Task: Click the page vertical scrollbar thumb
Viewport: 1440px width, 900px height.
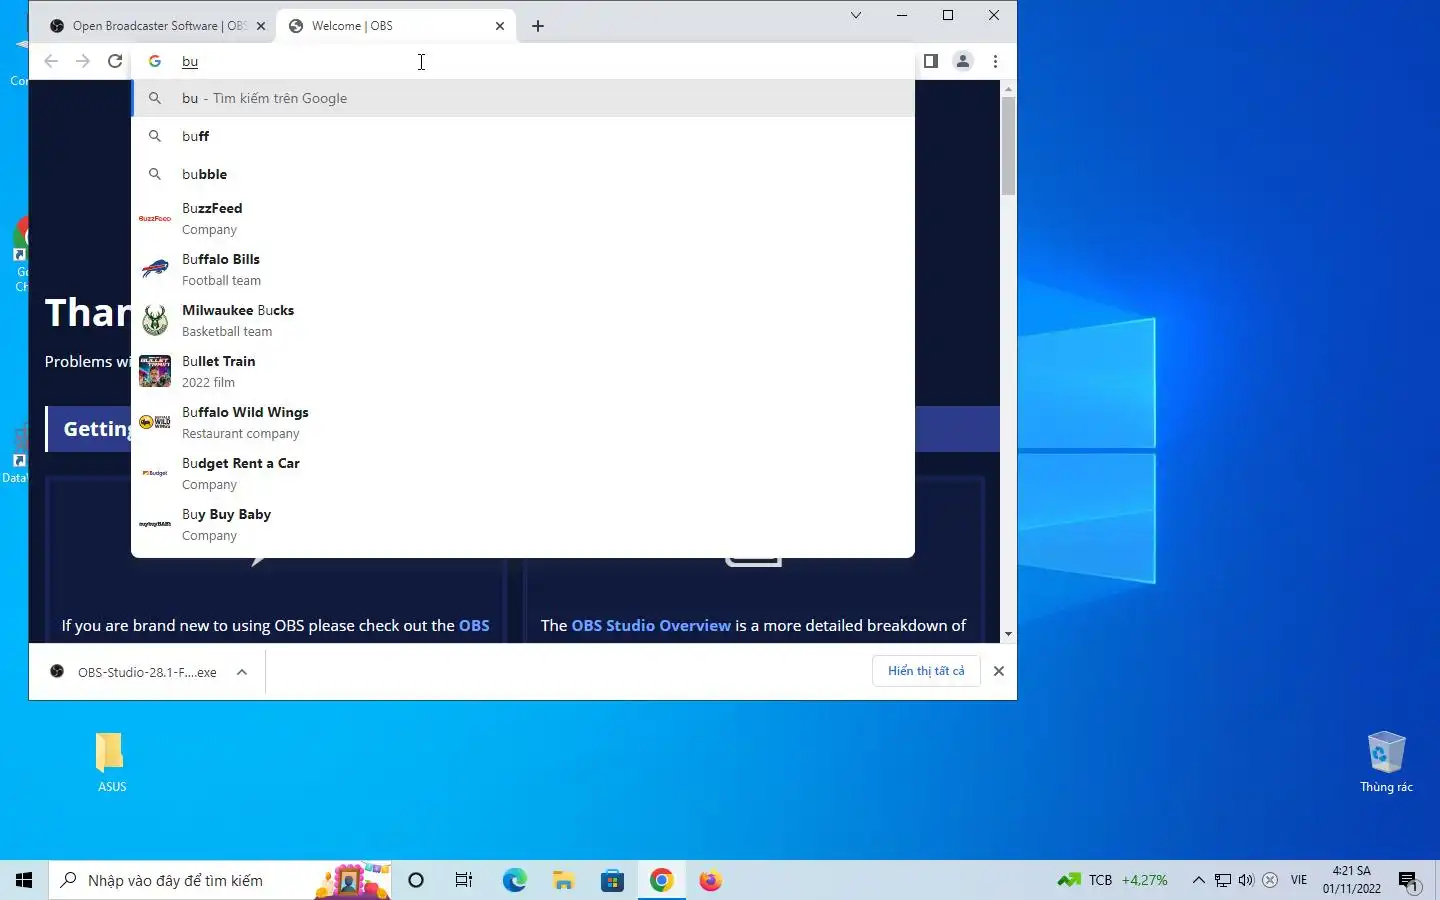Action: click(x=1008, y=146)
